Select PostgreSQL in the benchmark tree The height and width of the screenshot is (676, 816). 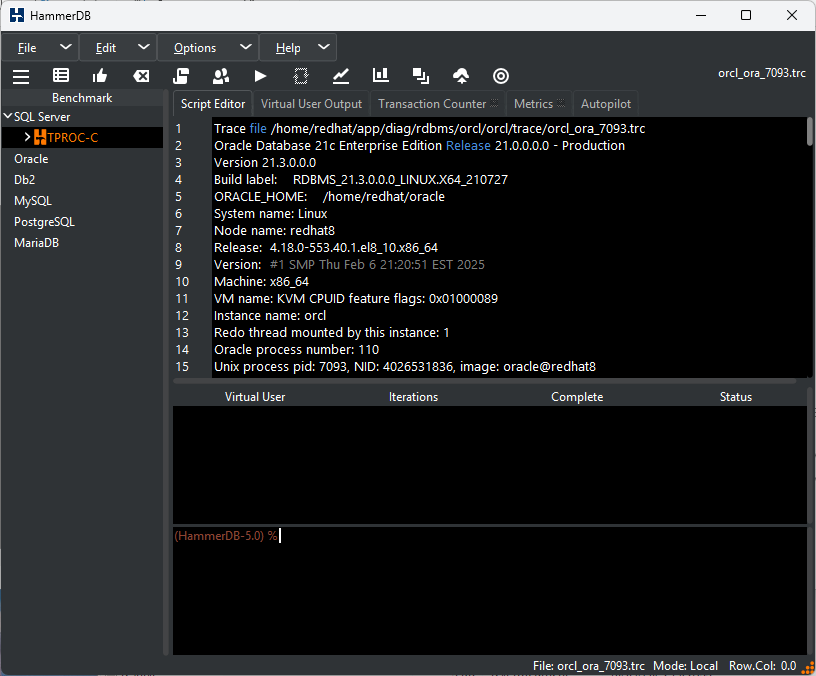coord(44,222)
